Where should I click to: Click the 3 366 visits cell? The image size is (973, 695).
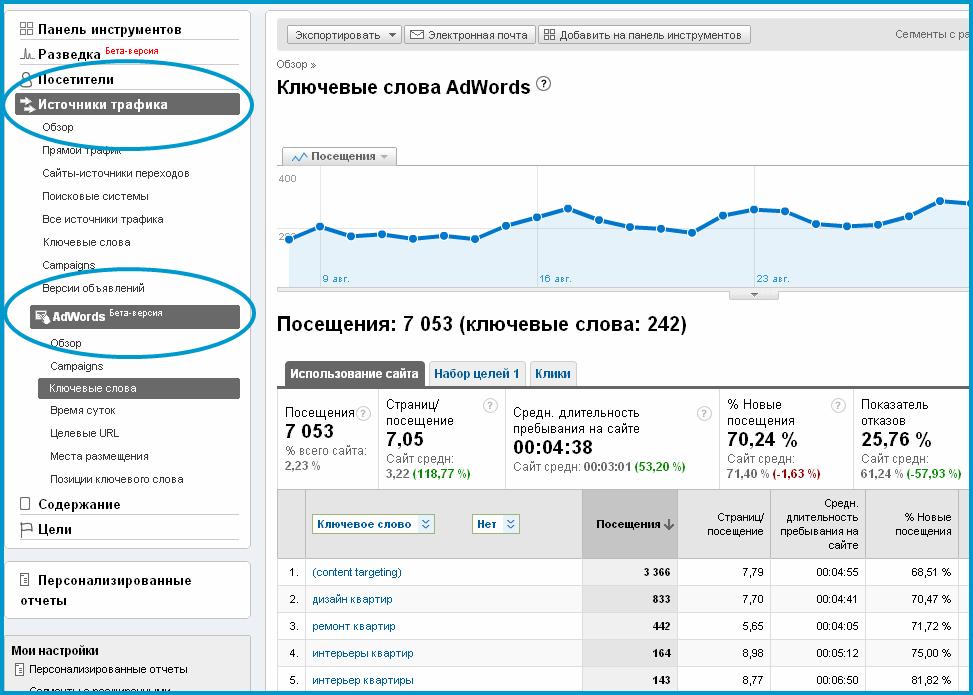tap(630, 572)
